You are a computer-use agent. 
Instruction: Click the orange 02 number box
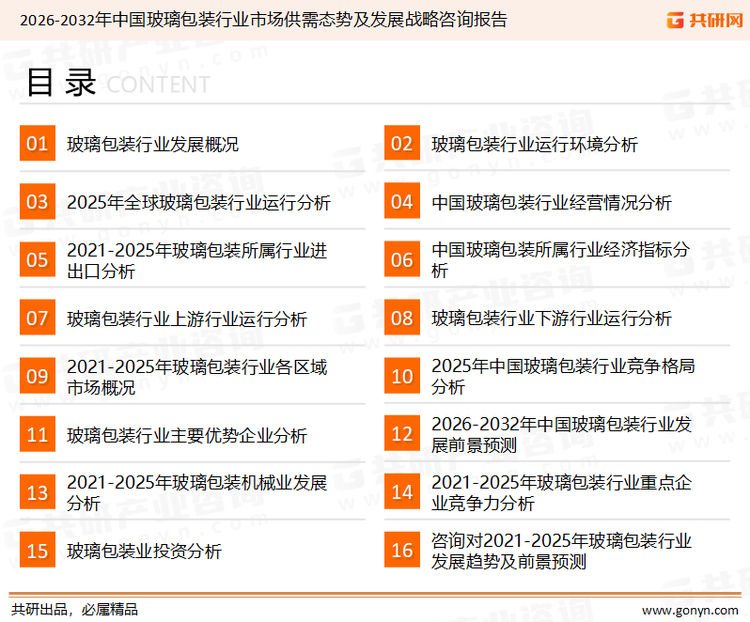(402, 143)
